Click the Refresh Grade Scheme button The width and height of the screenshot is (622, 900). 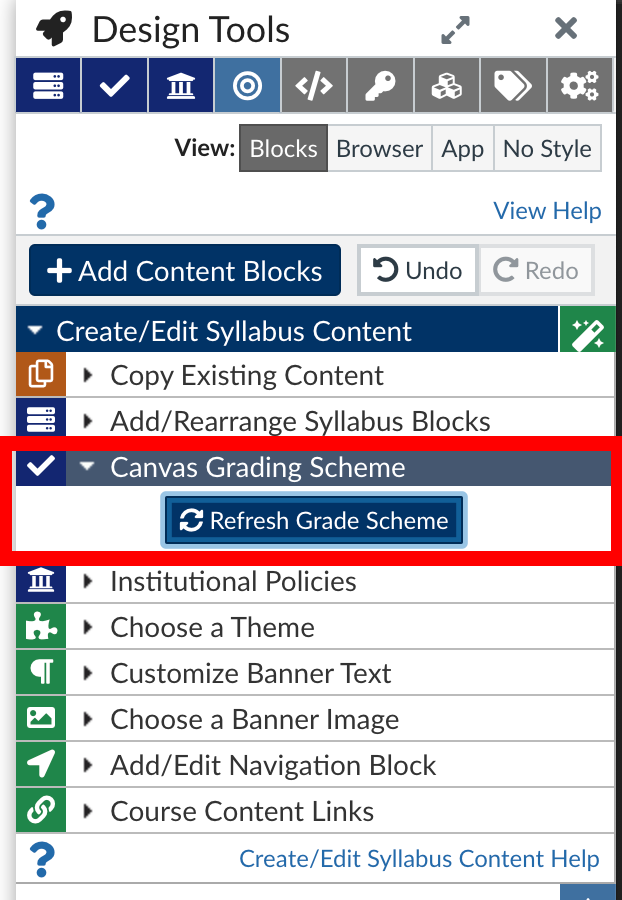click(x=313, y=520)
